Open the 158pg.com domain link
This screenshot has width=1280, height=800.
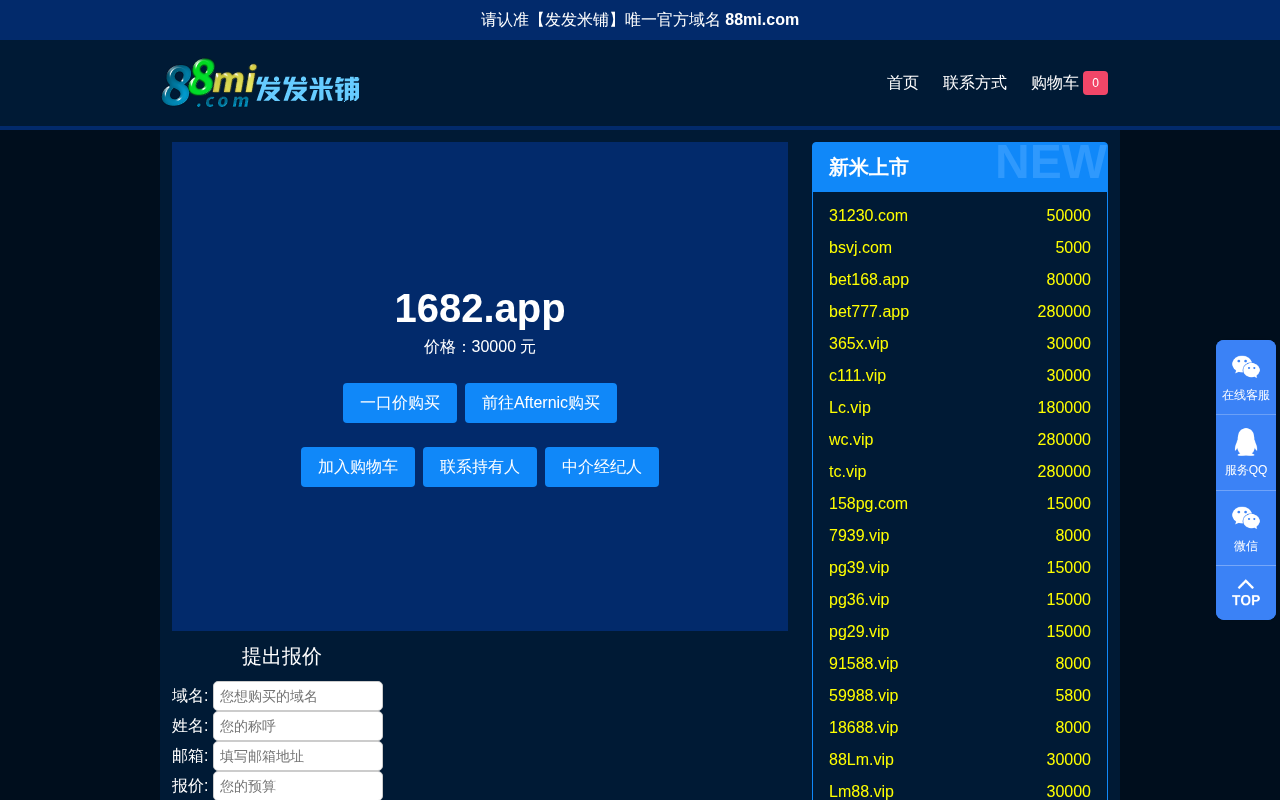(x=868, y=504)
